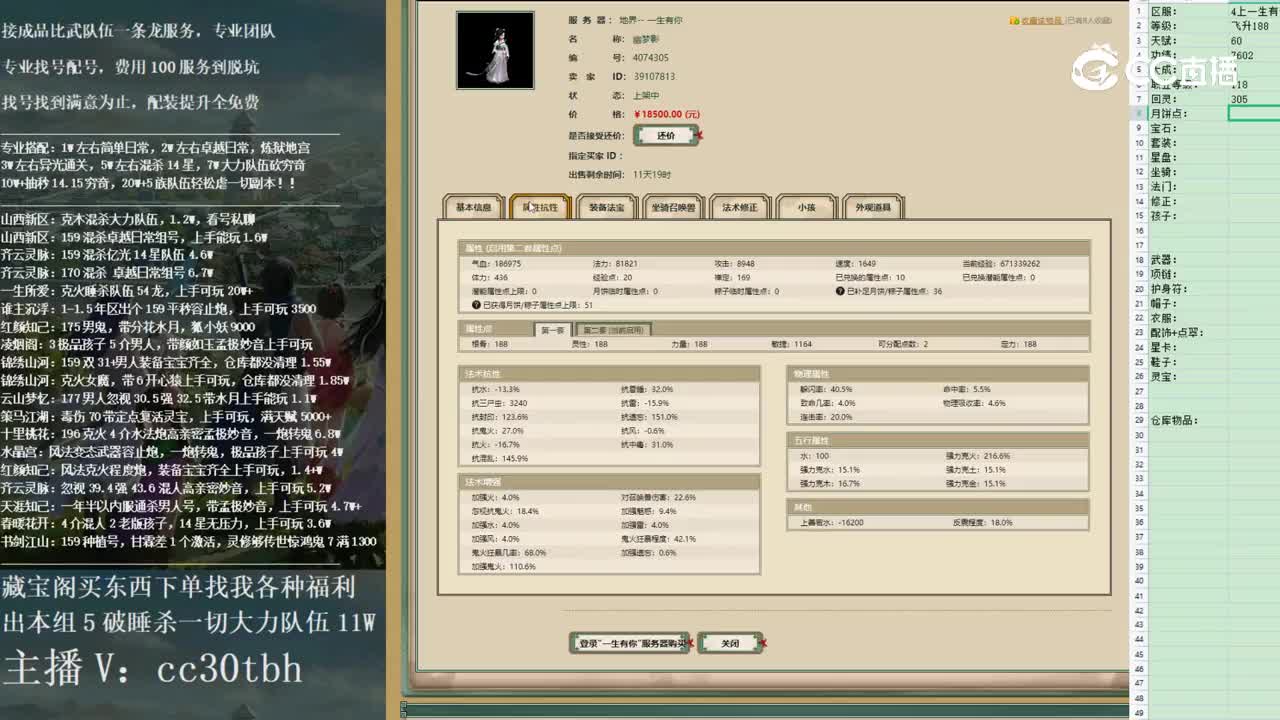Click the 关闭 close button

pos(731,643)
